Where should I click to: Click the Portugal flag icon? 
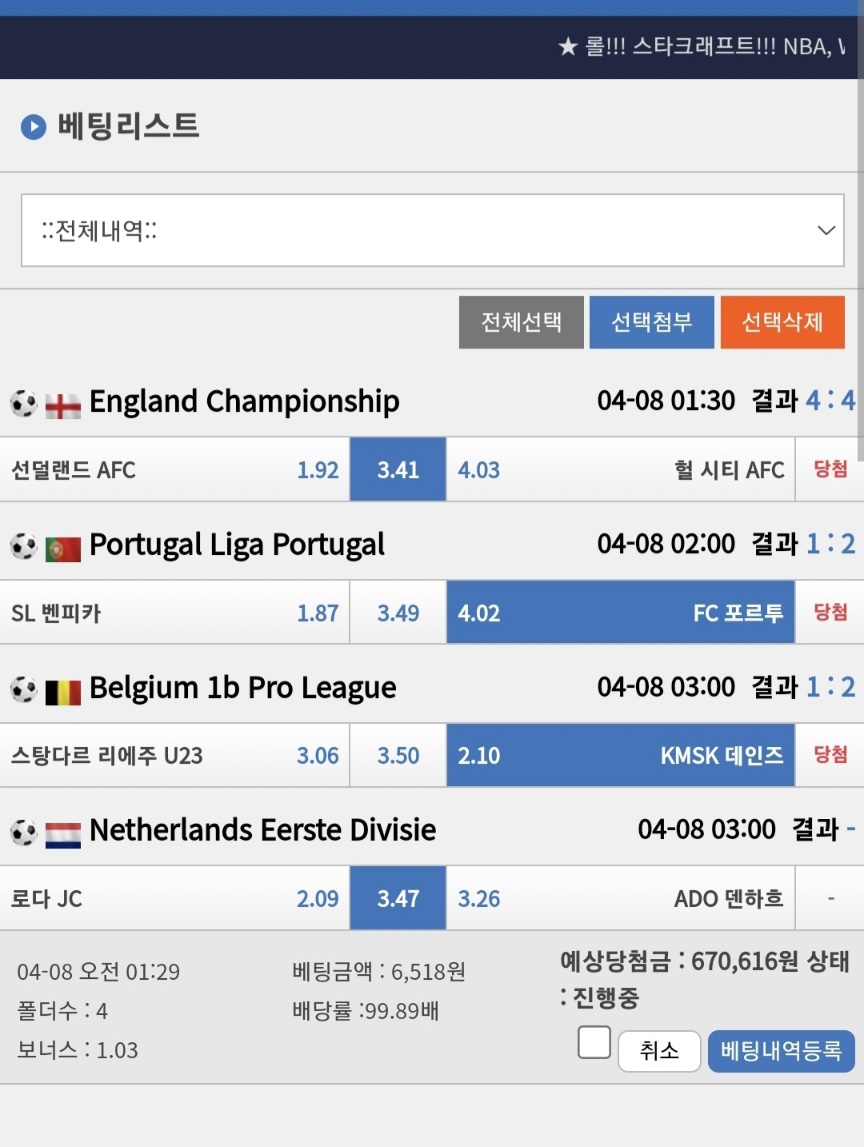pyautogui.click(x=63, y=549)
